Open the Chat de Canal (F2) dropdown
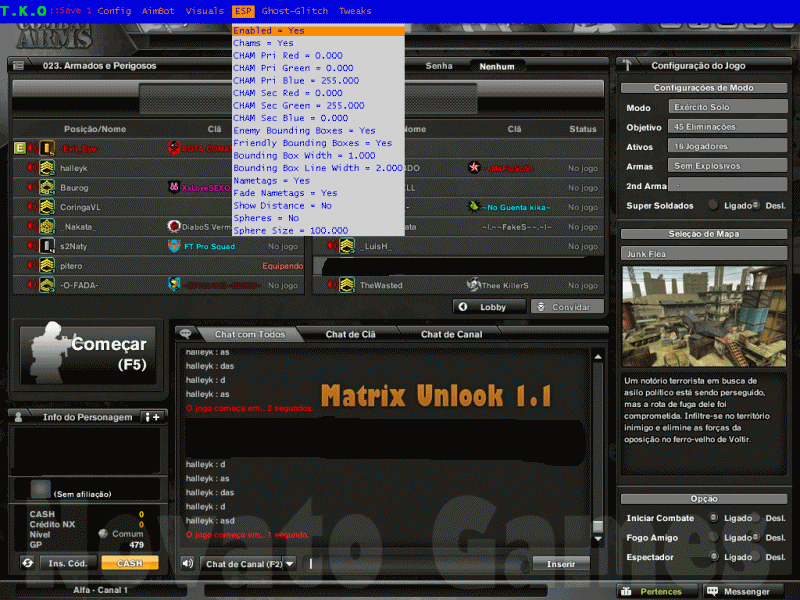This screenshot has width=800, height=600. tap(290, 561)
